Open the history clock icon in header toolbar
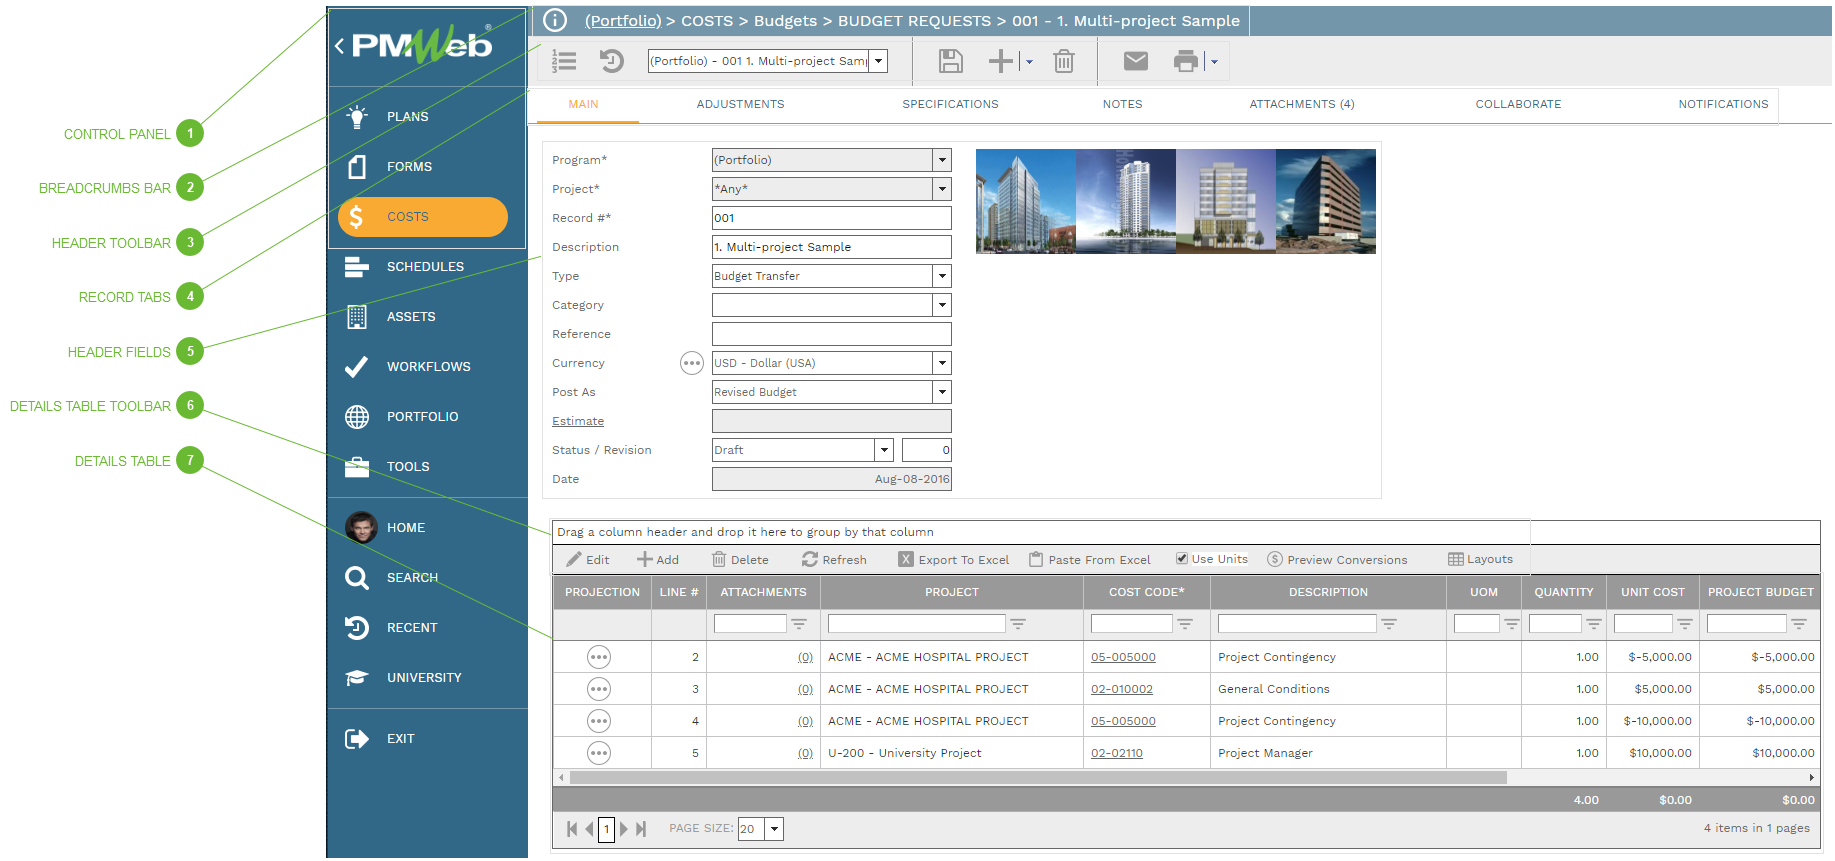The image size is (1835, 861). [611, 61]
